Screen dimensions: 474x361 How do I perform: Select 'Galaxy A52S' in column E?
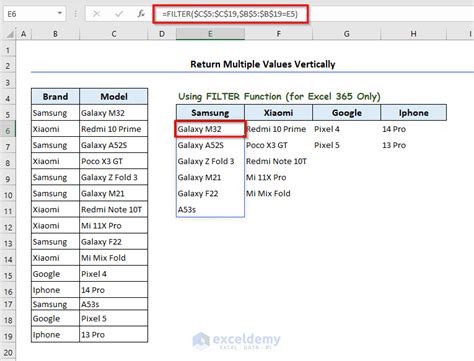pos(210,145)
